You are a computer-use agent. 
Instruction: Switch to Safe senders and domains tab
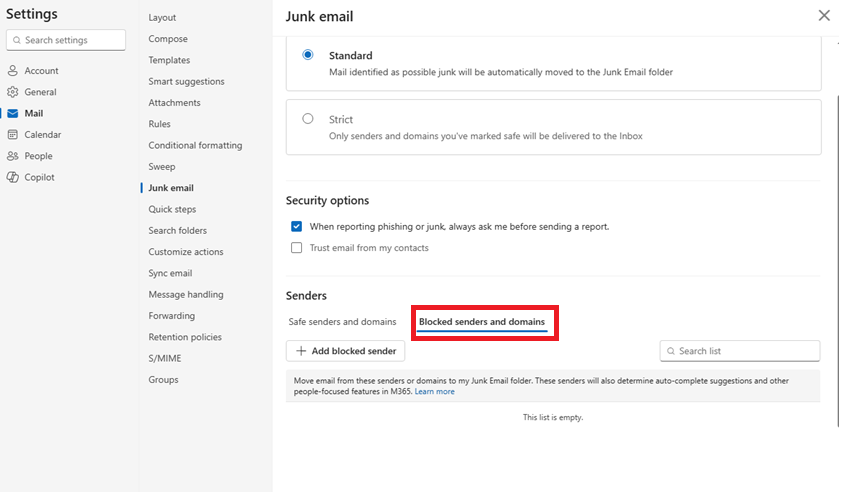tap(342, 322)
